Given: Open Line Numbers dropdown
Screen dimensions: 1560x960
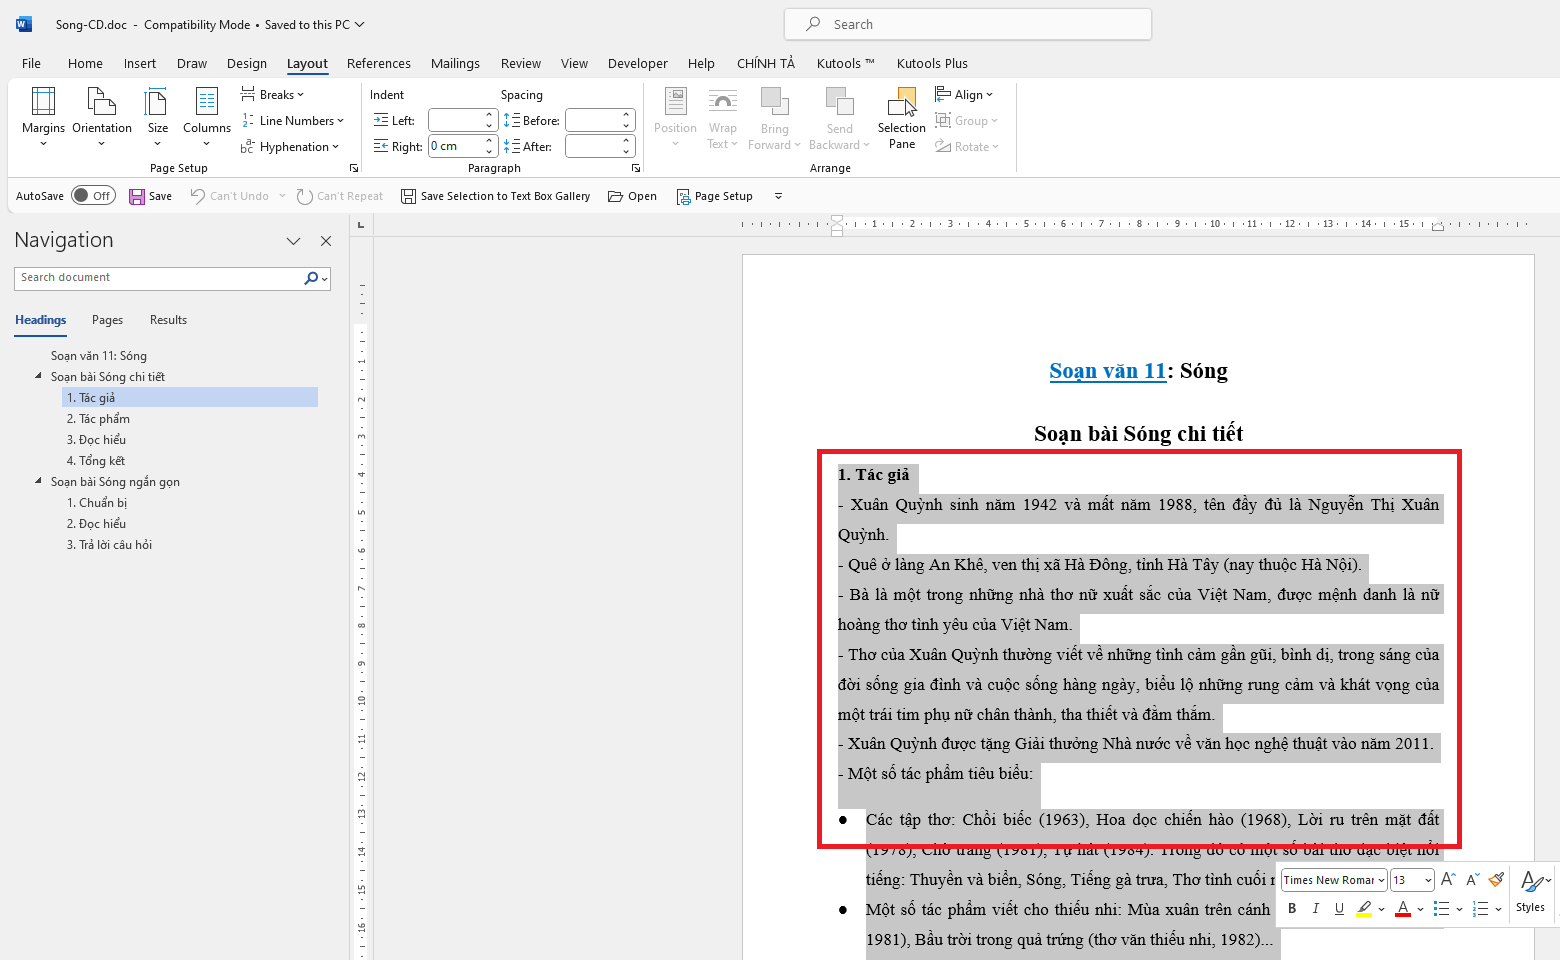Looking at the screenshot, I should click(292, 120).
